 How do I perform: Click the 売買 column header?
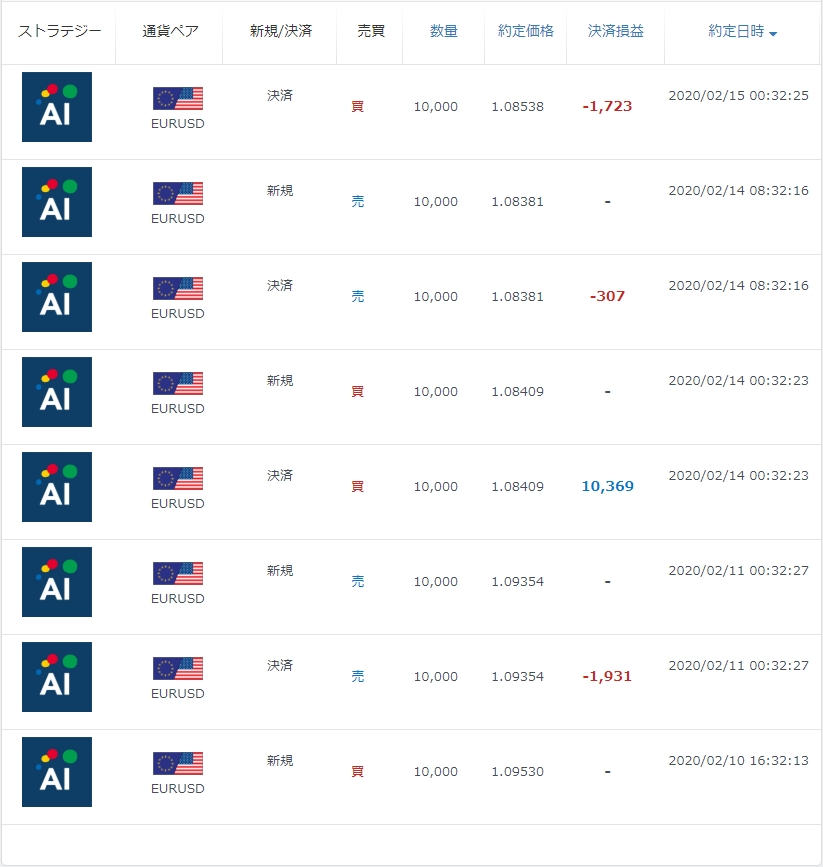(371, 31)
